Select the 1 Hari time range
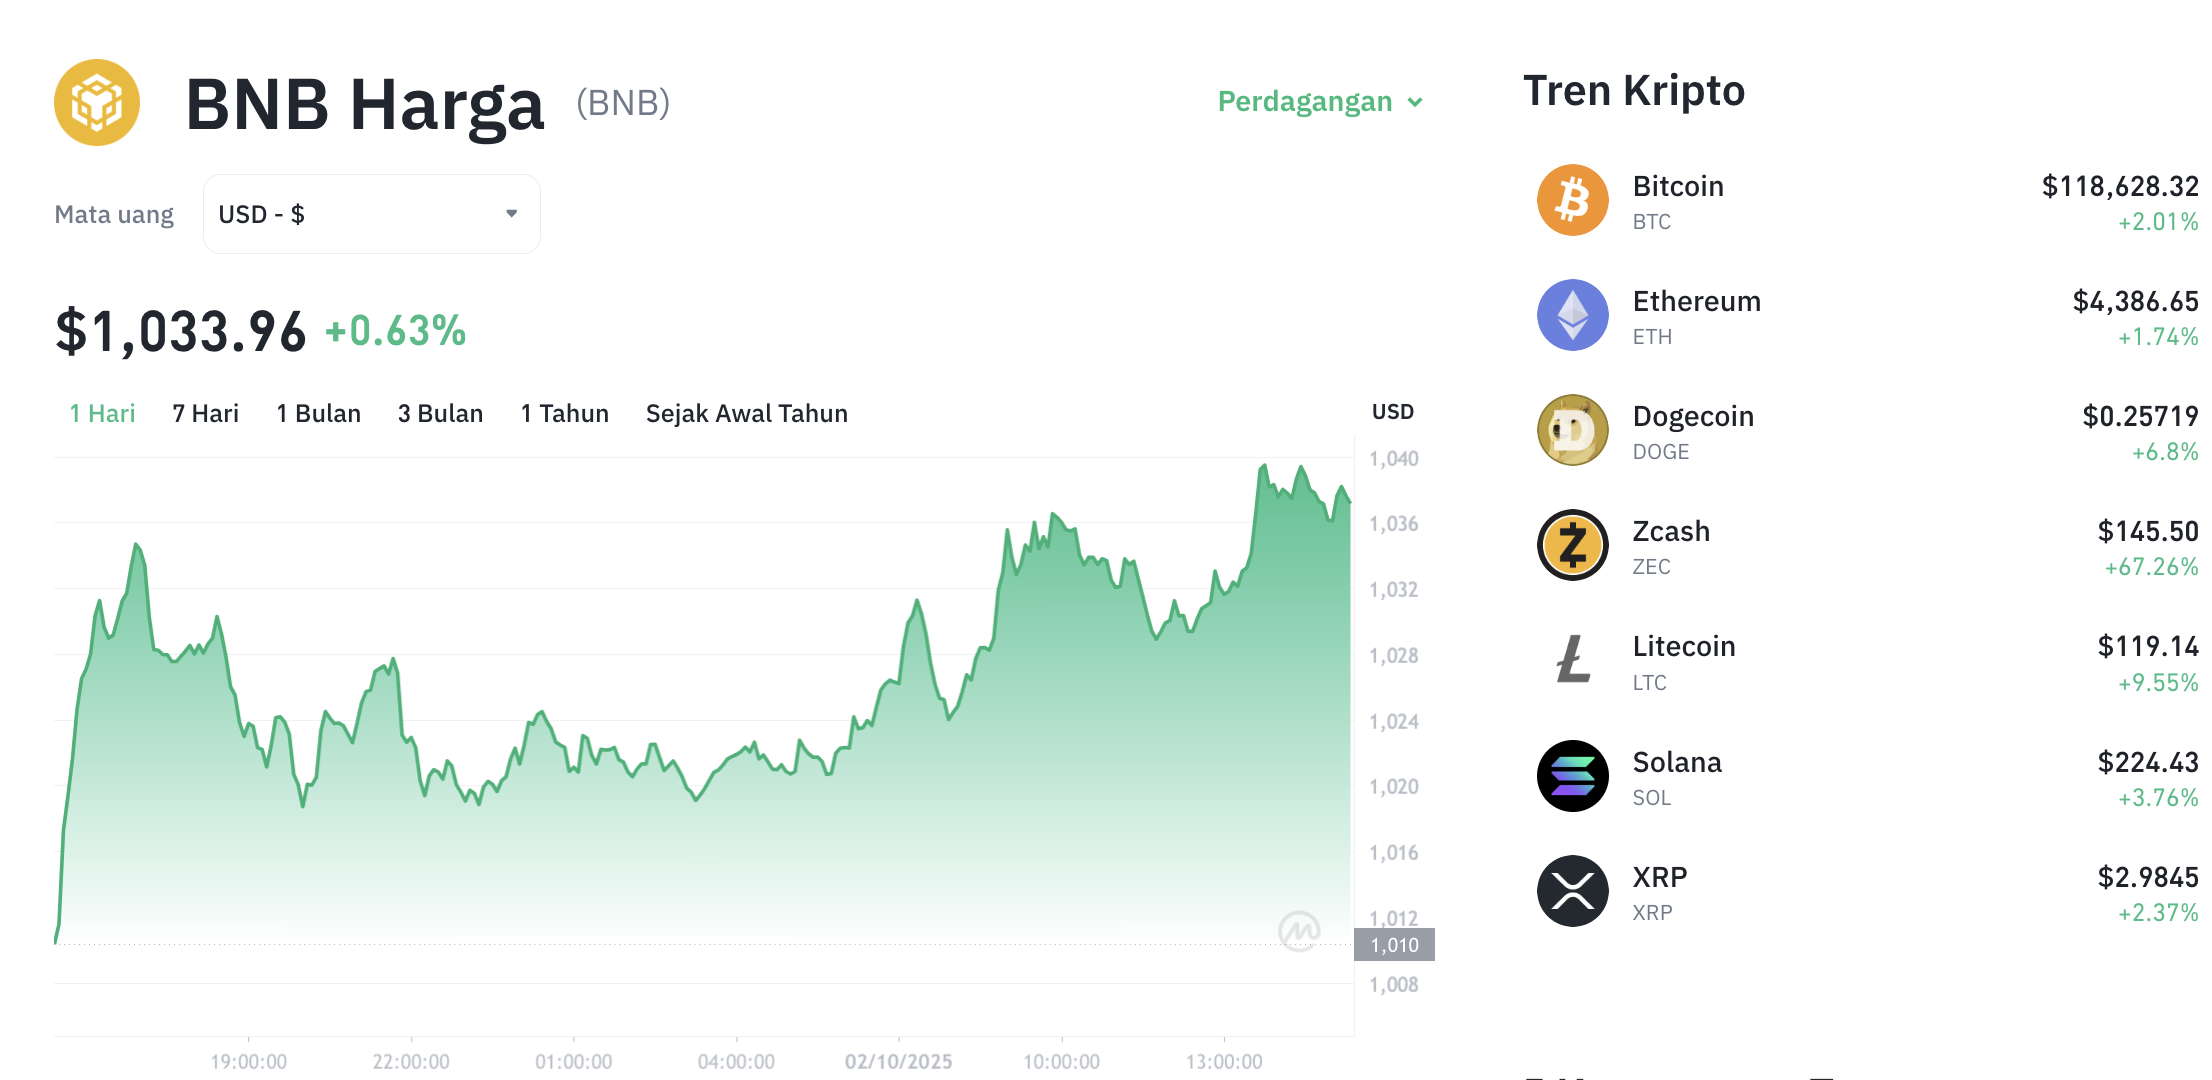 tap(102, 414)
